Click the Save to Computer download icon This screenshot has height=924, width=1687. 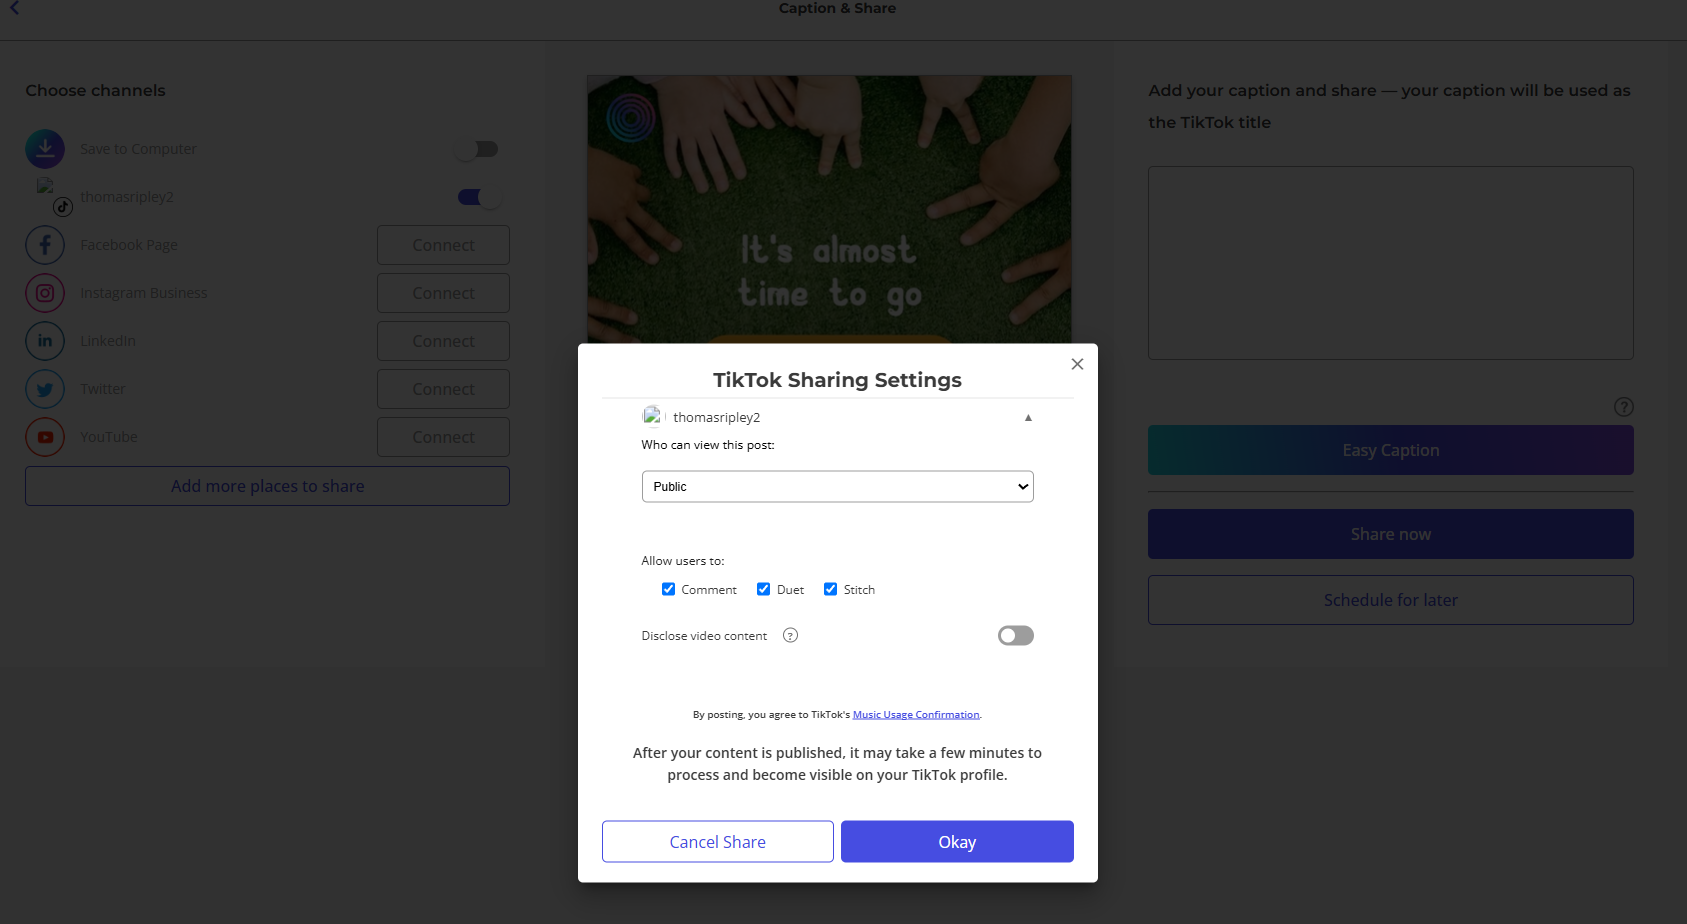[45, 149]
